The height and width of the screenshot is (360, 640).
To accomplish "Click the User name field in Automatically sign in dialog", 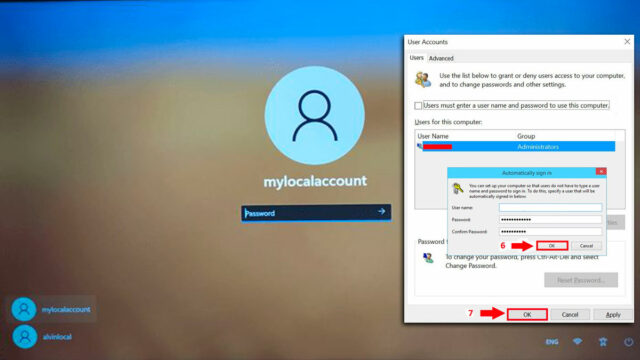I will coord(550,208).
